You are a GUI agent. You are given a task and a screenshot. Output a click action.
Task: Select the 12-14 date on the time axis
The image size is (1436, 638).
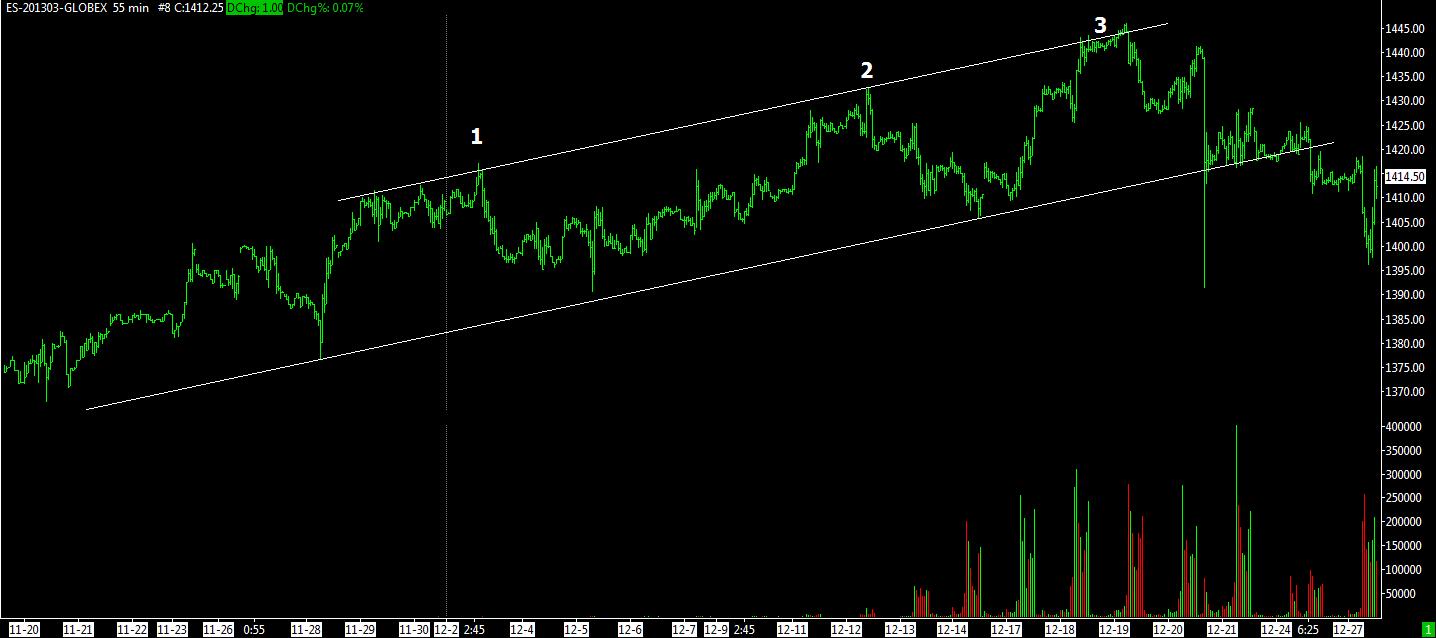952,629
